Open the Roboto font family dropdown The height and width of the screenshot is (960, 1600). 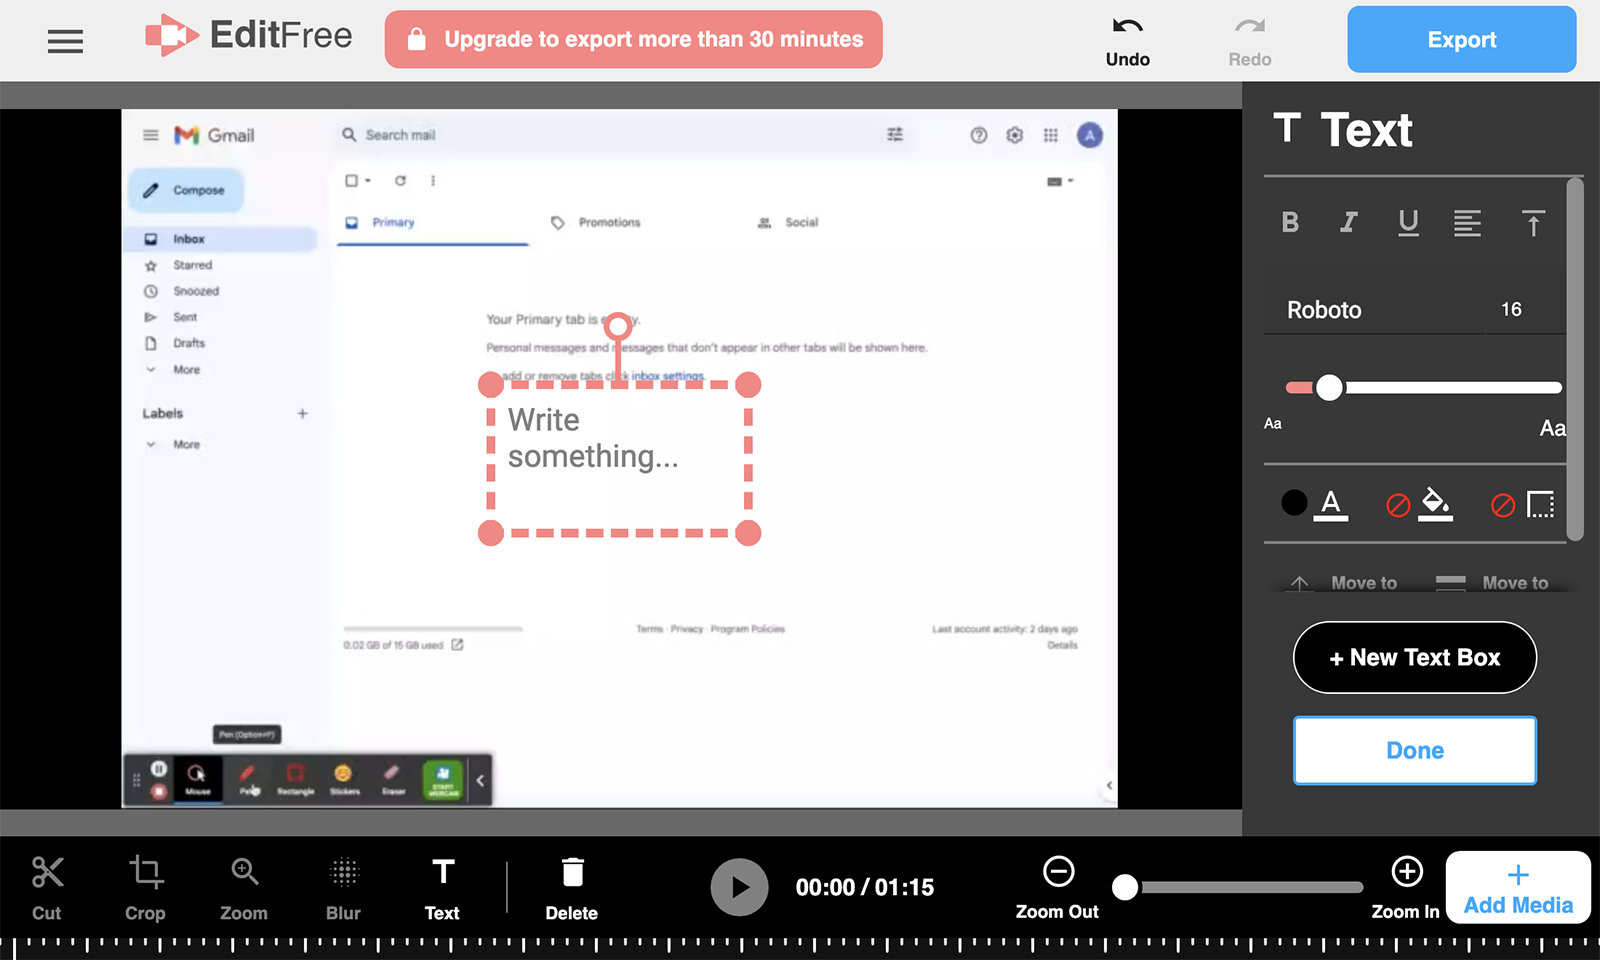[x=1375, y=310]
